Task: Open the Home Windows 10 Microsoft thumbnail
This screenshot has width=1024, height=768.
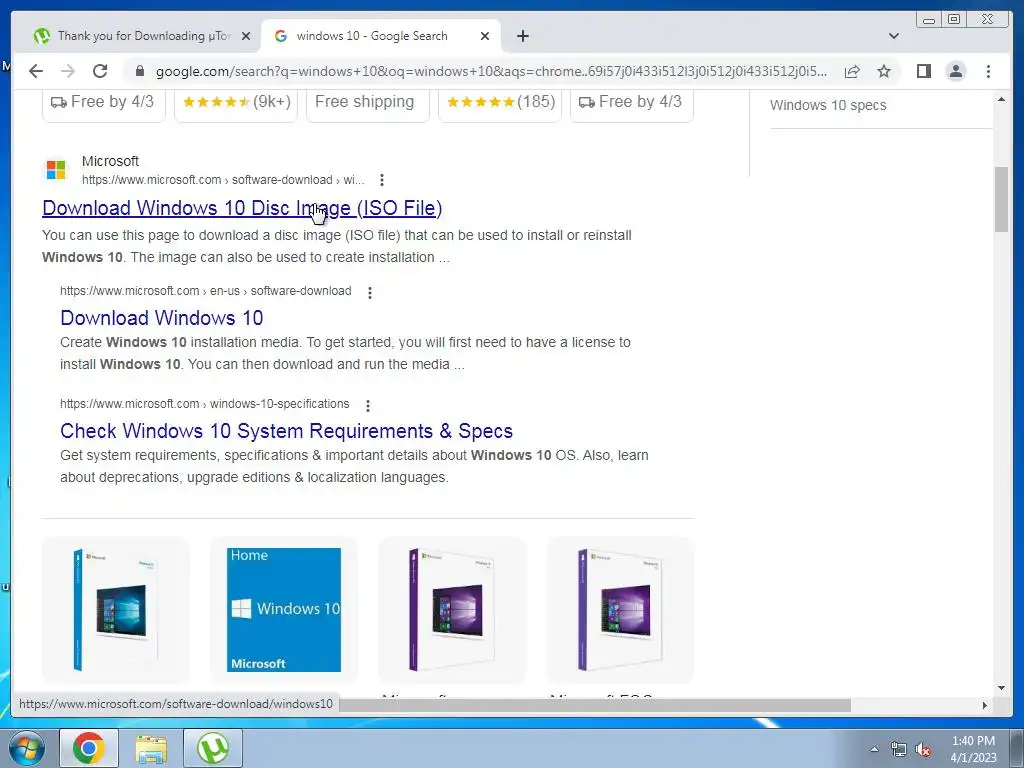Action: click(x=284, y=609)
